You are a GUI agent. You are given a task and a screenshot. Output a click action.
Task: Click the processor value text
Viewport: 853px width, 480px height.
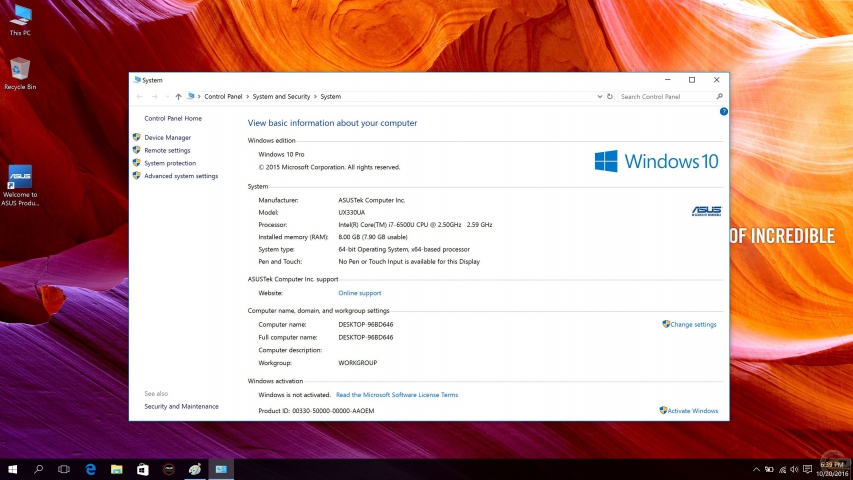415,225
